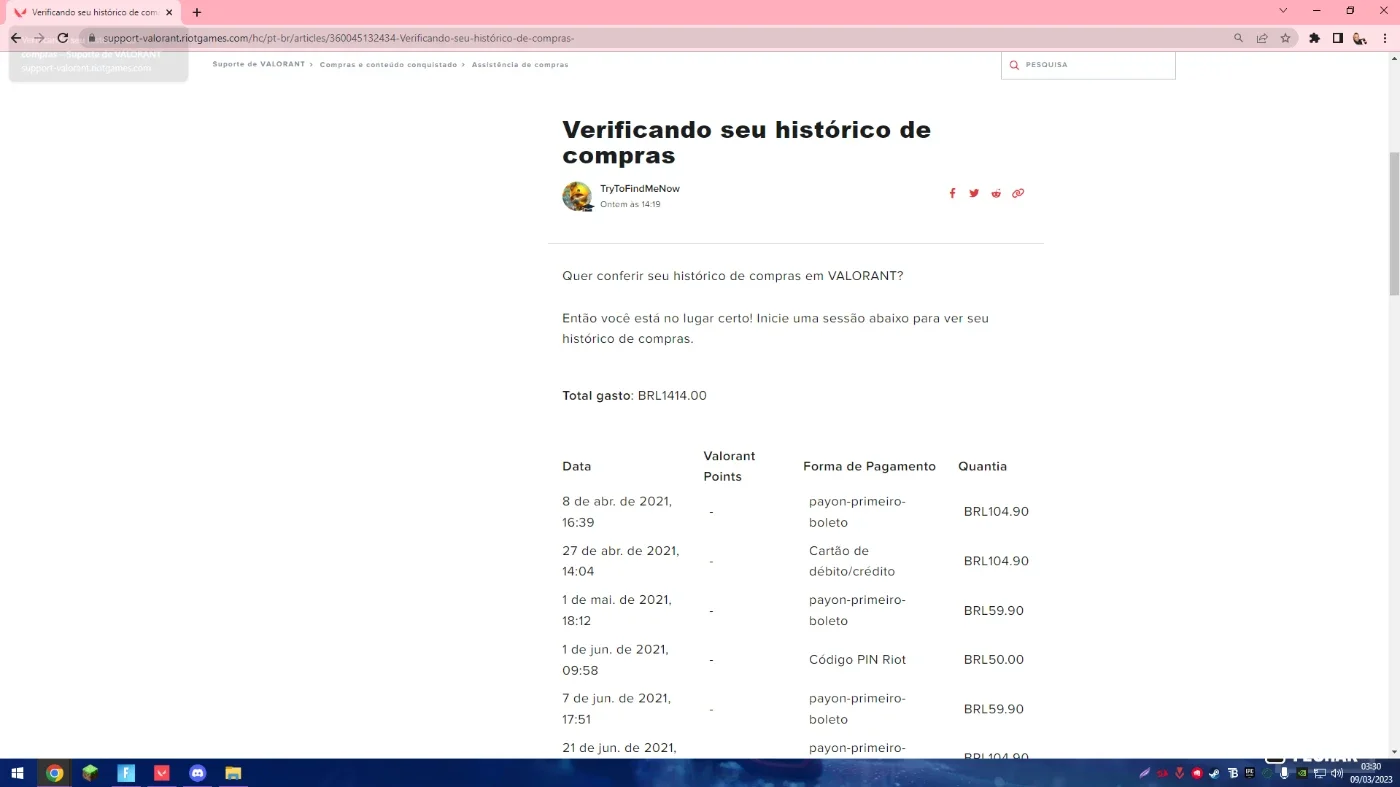Click the Cartão de débito/crédito payment cell
This screenshot has width=1400, height=787.
[x=852, y=561]
